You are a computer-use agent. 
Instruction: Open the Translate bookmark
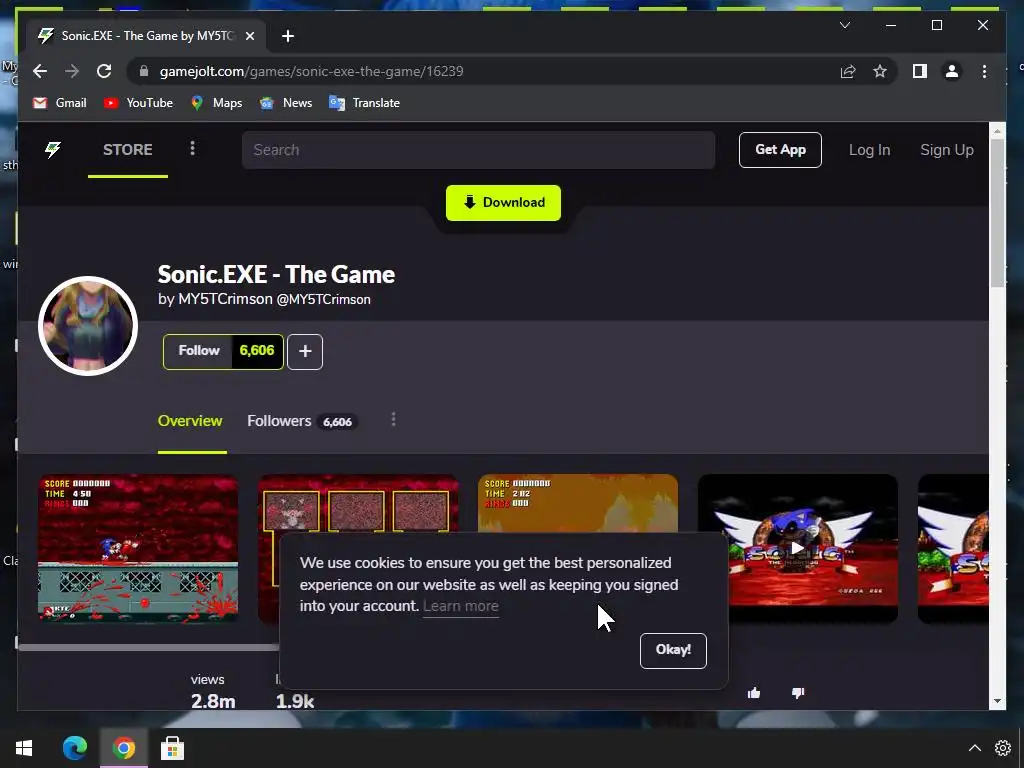click(x=364, y=103)
